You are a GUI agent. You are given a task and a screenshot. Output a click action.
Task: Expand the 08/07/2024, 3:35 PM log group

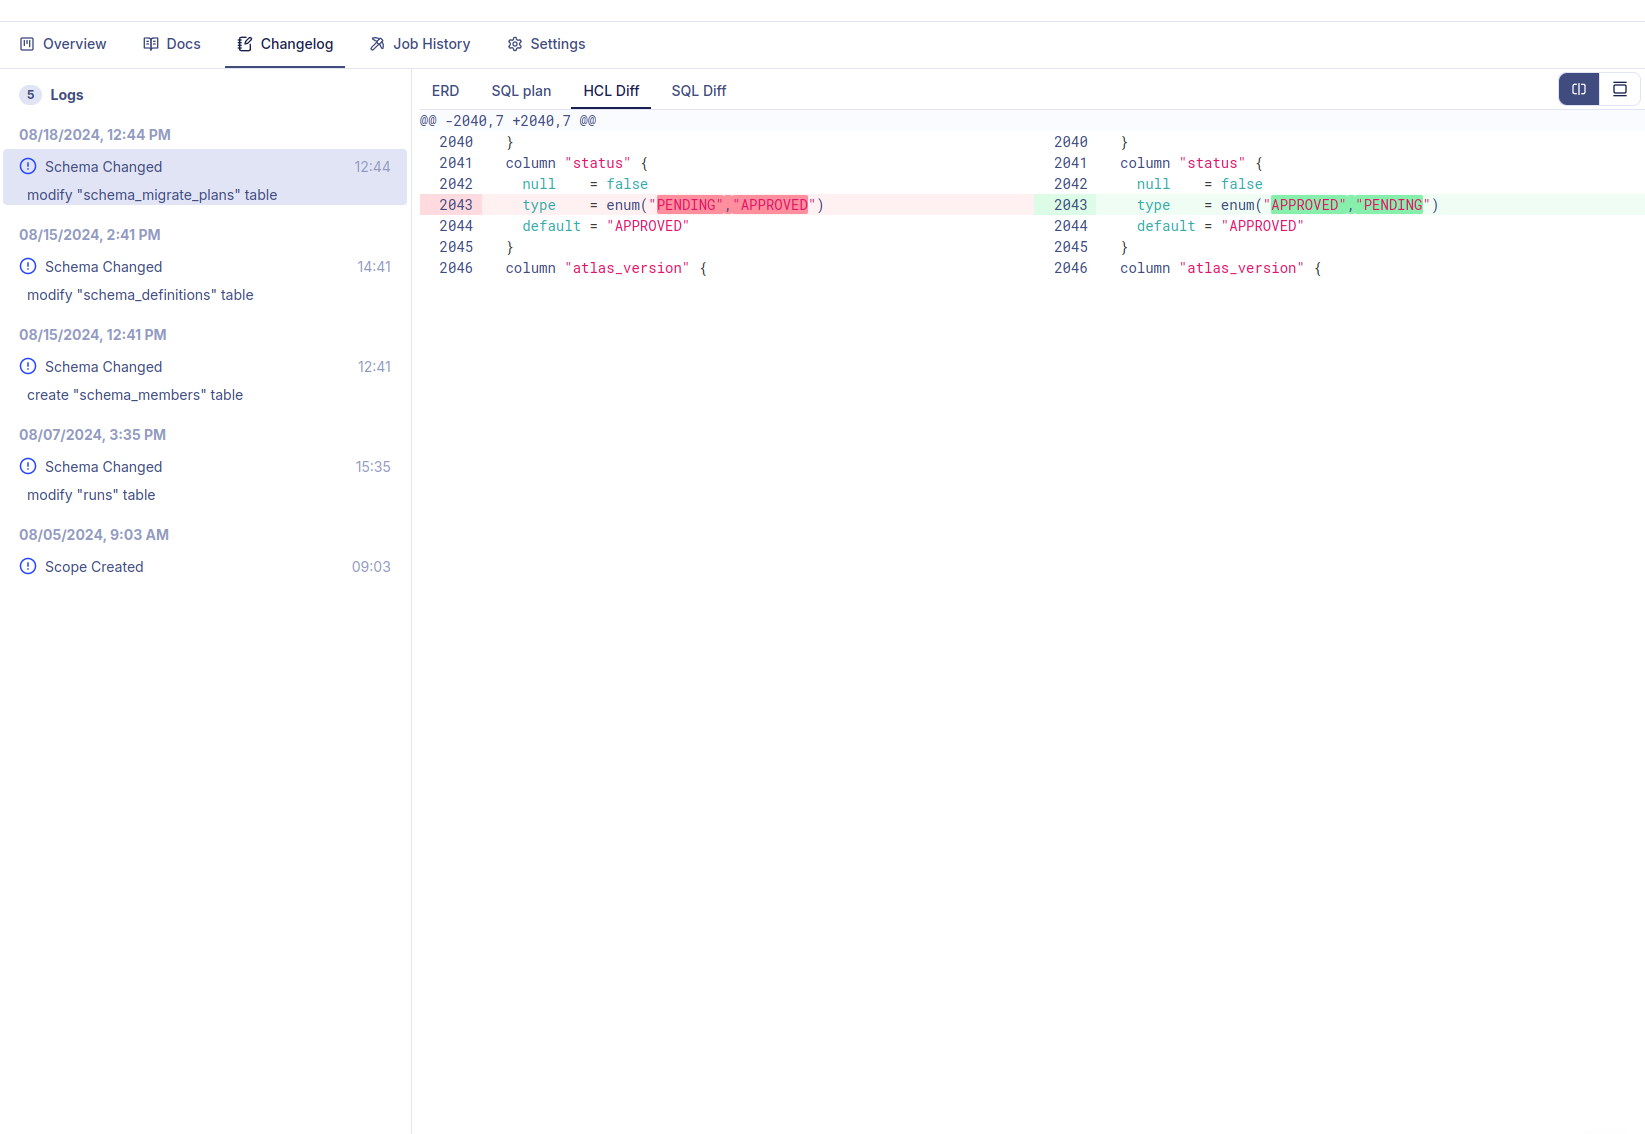coord(92,434)
